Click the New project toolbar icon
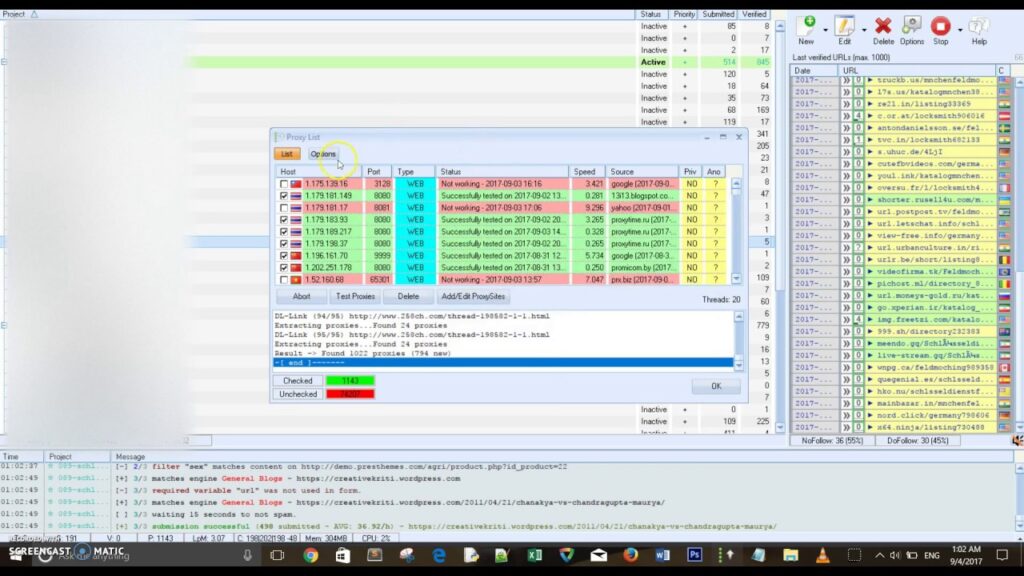The width and height of the screenshot is (1024, 576). click(808, 30)
